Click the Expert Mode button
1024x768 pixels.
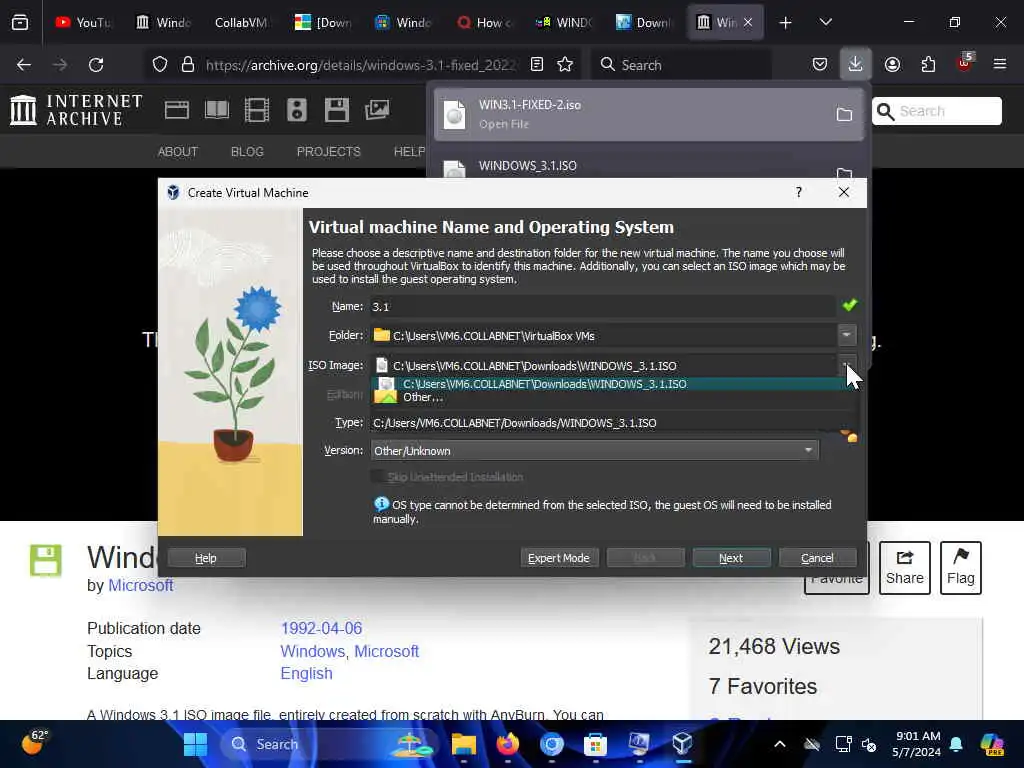[x=558, y=558]
